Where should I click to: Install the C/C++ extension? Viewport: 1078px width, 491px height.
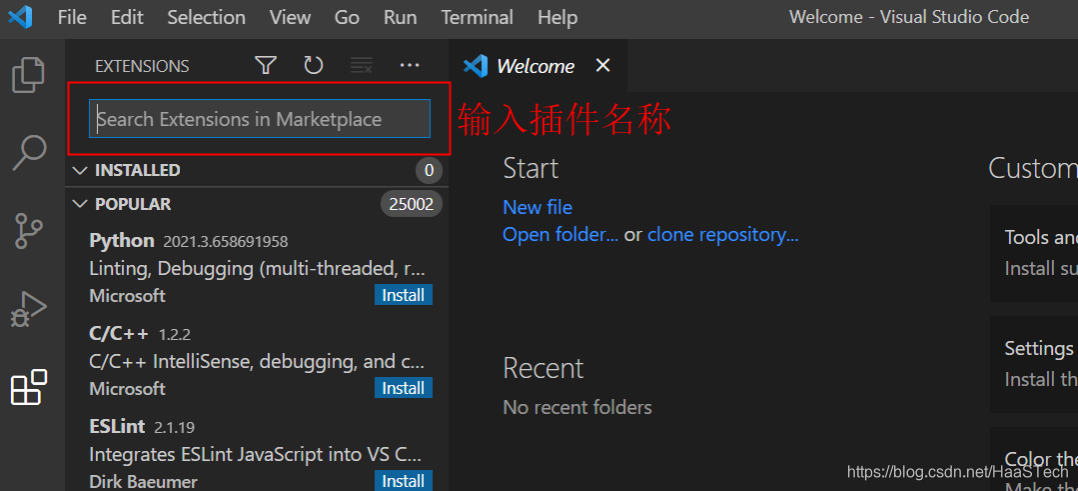point(404,388)
